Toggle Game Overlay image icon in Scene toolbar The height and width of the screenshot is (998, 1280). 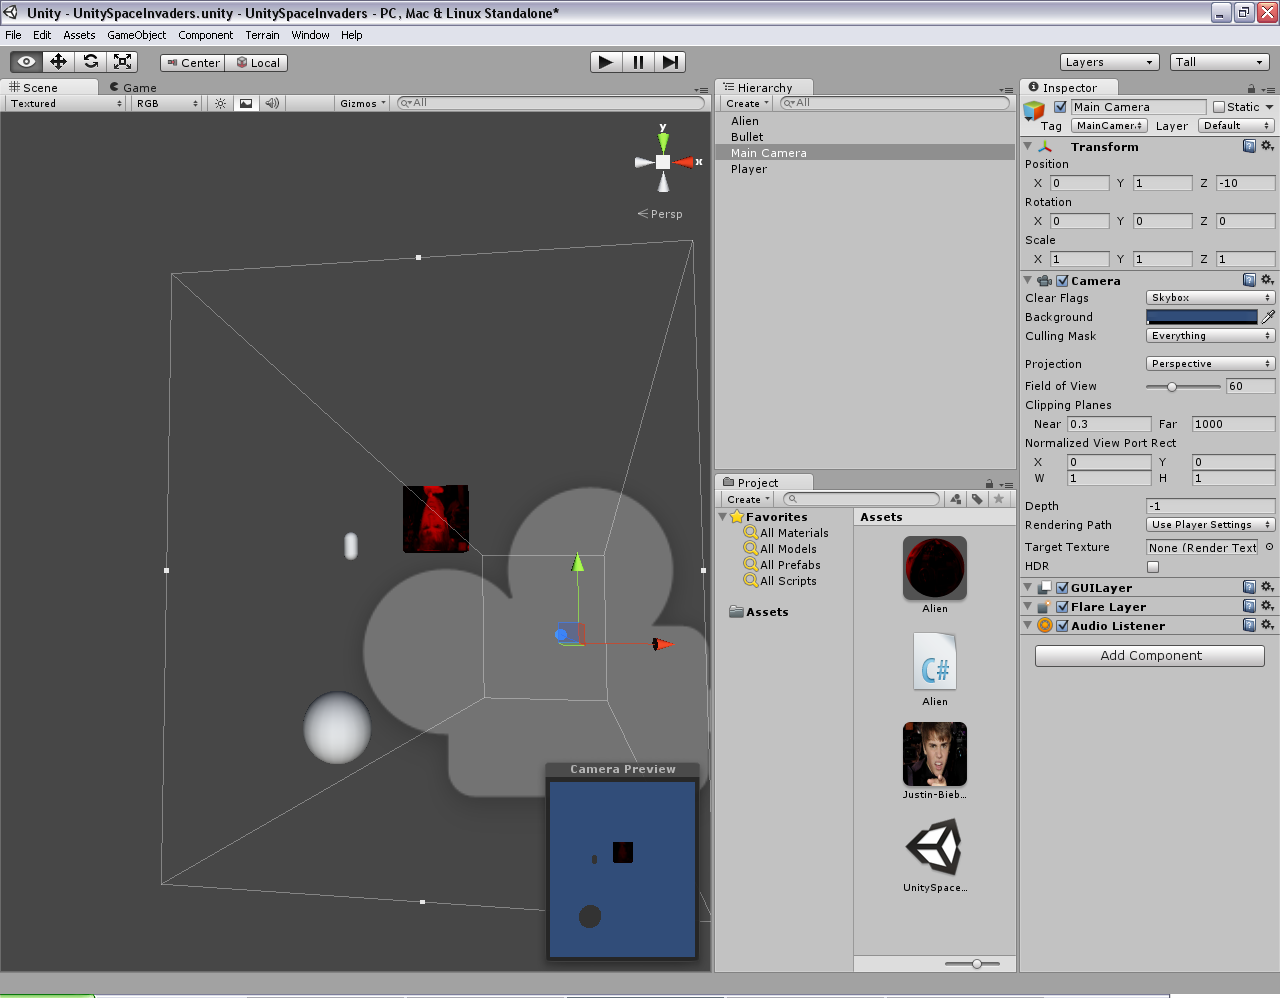tap(246, 103)
